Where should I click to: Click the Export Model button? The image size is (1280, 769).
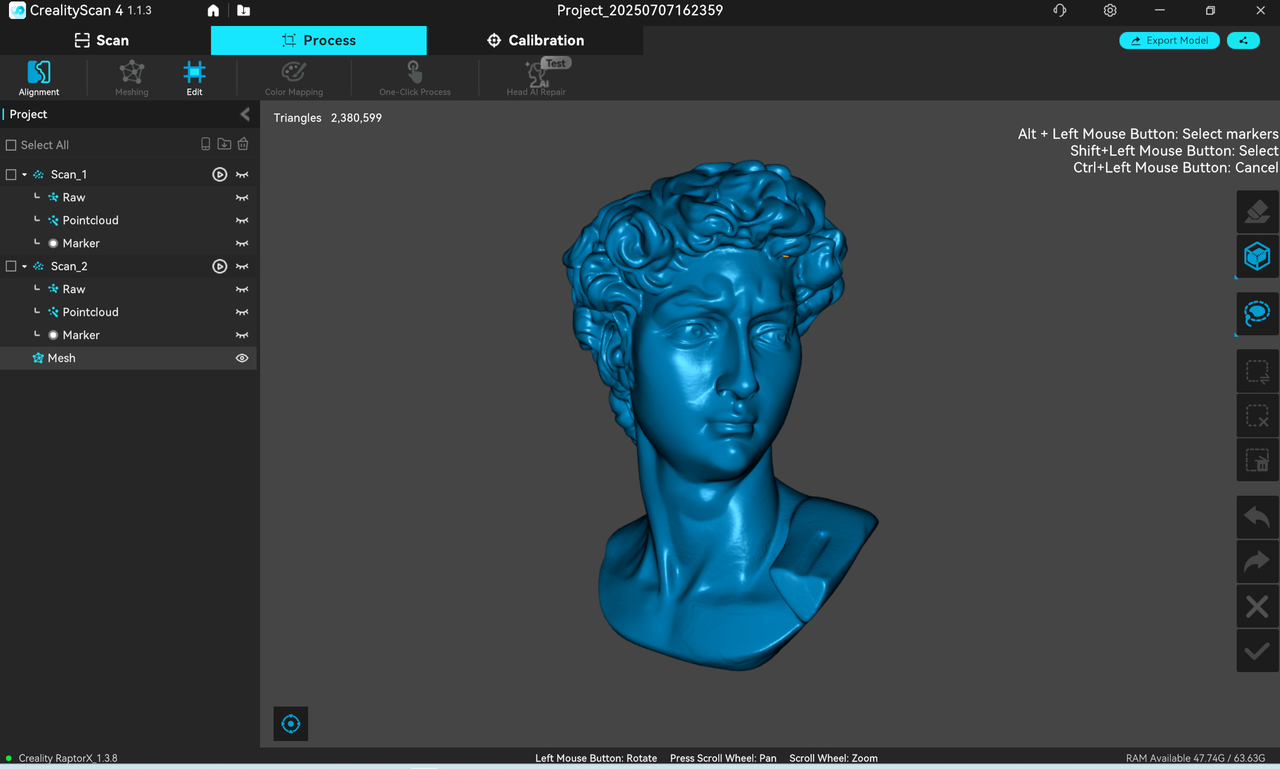[1169, 41]
